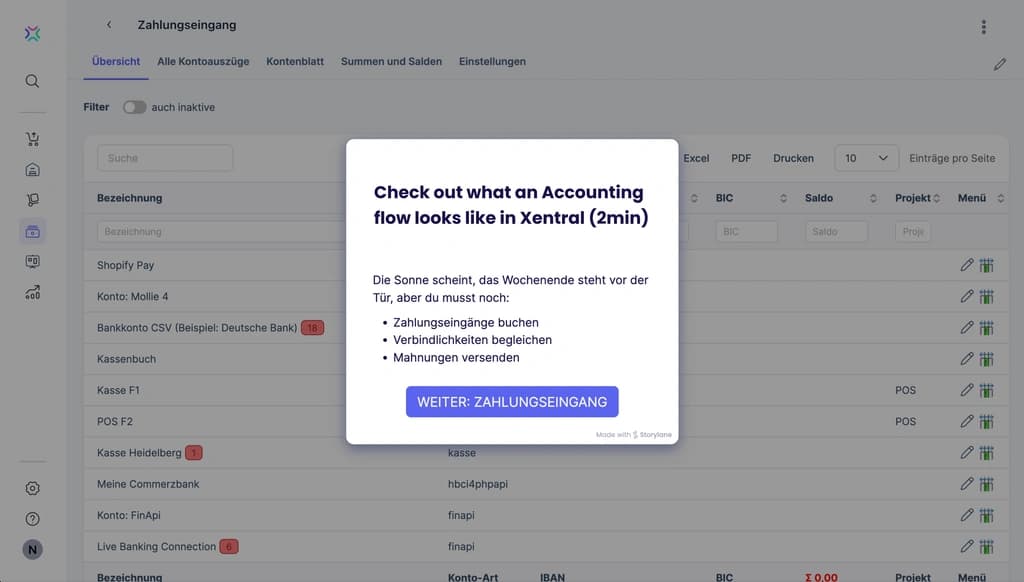1024x582 pixels.
Task: Open settings gear in sidebar
Action: (x=32, y=488)
